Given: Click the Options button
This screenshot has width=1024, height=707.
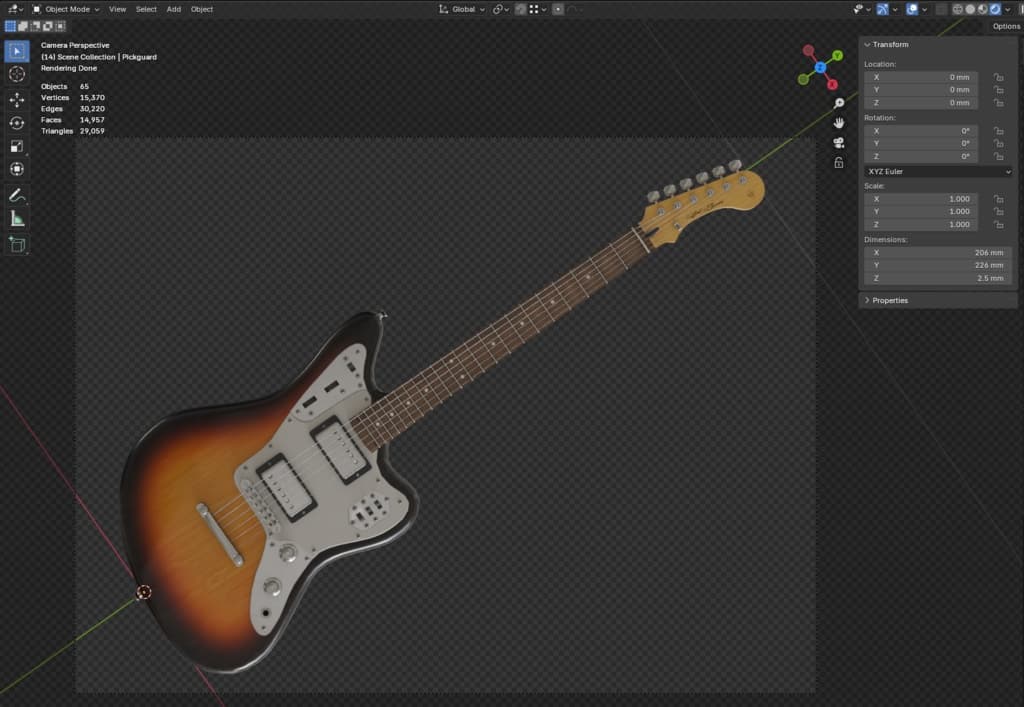Looking at the screenshot, I should coord(1006,26).
